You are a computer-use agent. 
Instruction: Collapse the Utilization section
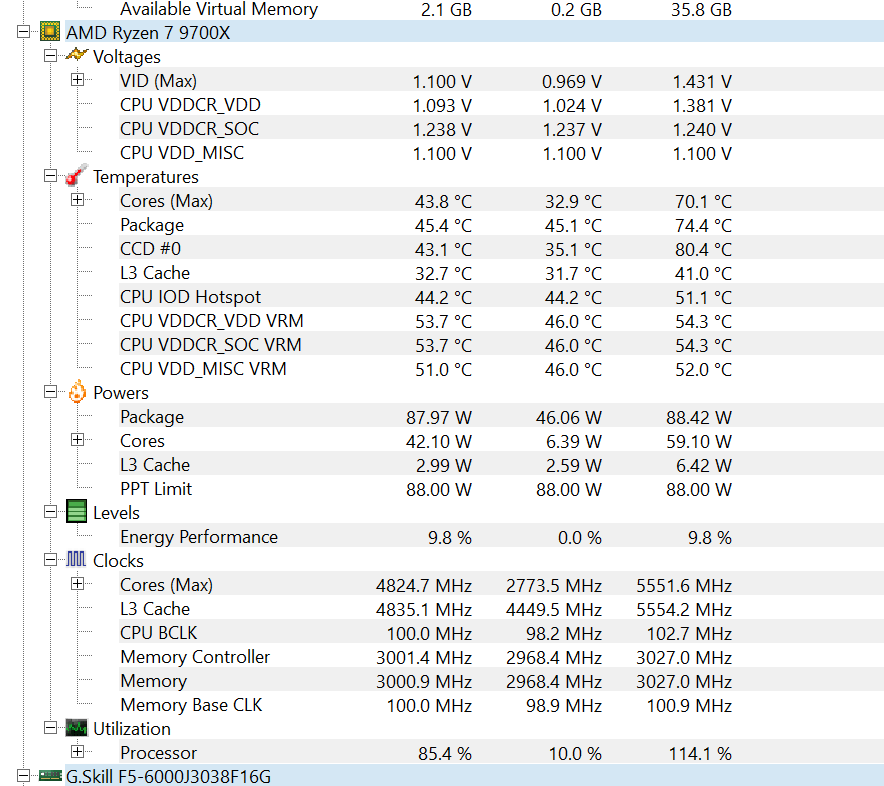(x=50, y=728)
